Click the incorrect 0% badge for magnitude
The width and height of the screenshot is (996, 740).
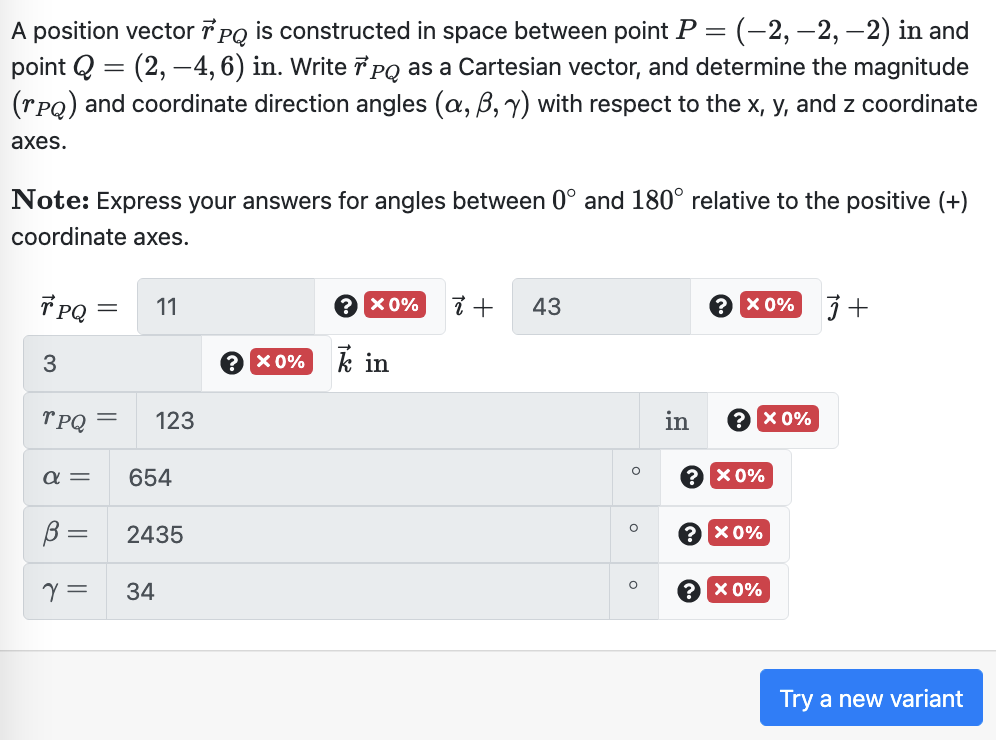(x=788, y=420)
